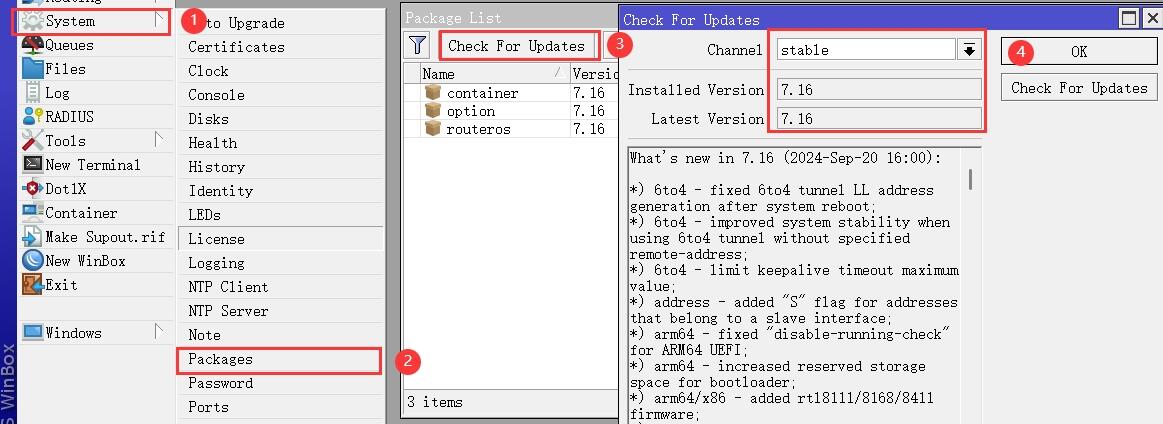Select History in the System submenu
The height and width of the screenshot is (424, 1163).
pyautogui.click(x=280, y=167)
